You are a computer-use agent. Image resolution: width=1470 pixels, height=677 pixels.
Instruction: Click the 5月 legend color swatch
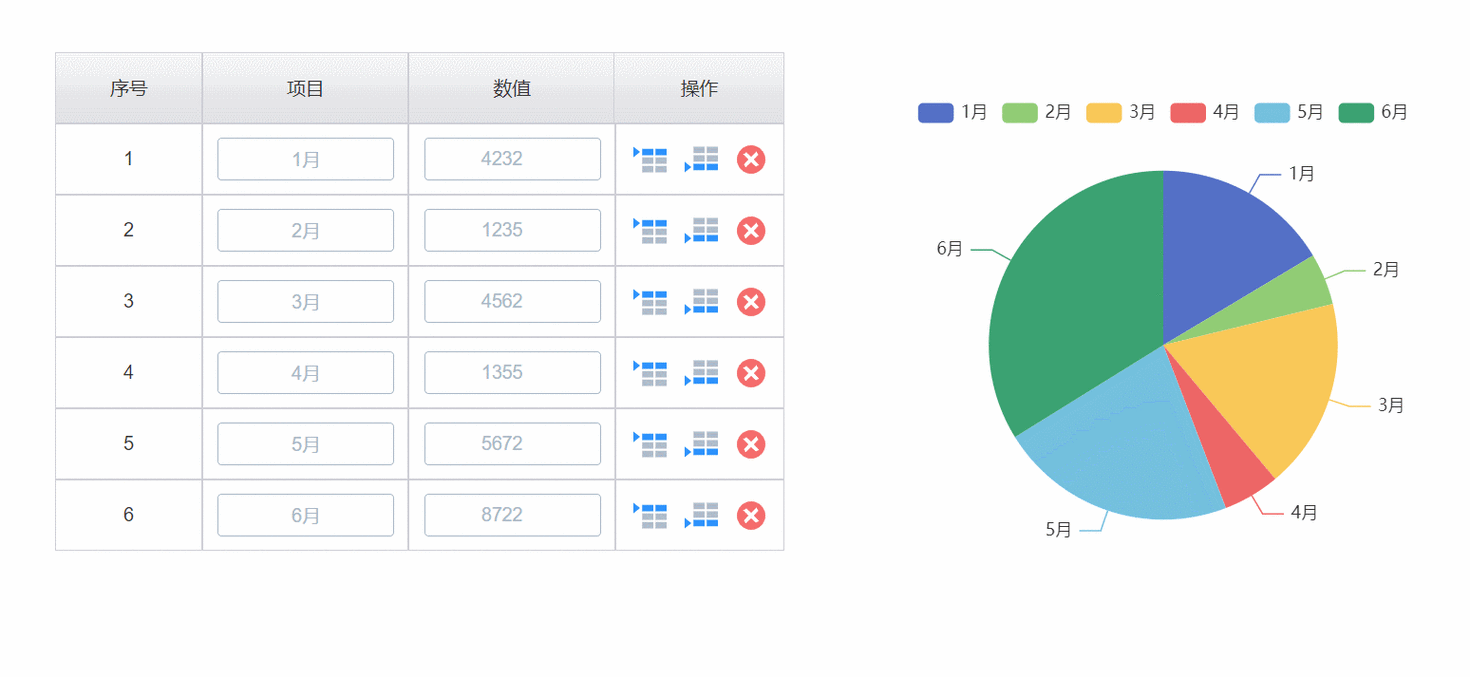point(1271,112)
